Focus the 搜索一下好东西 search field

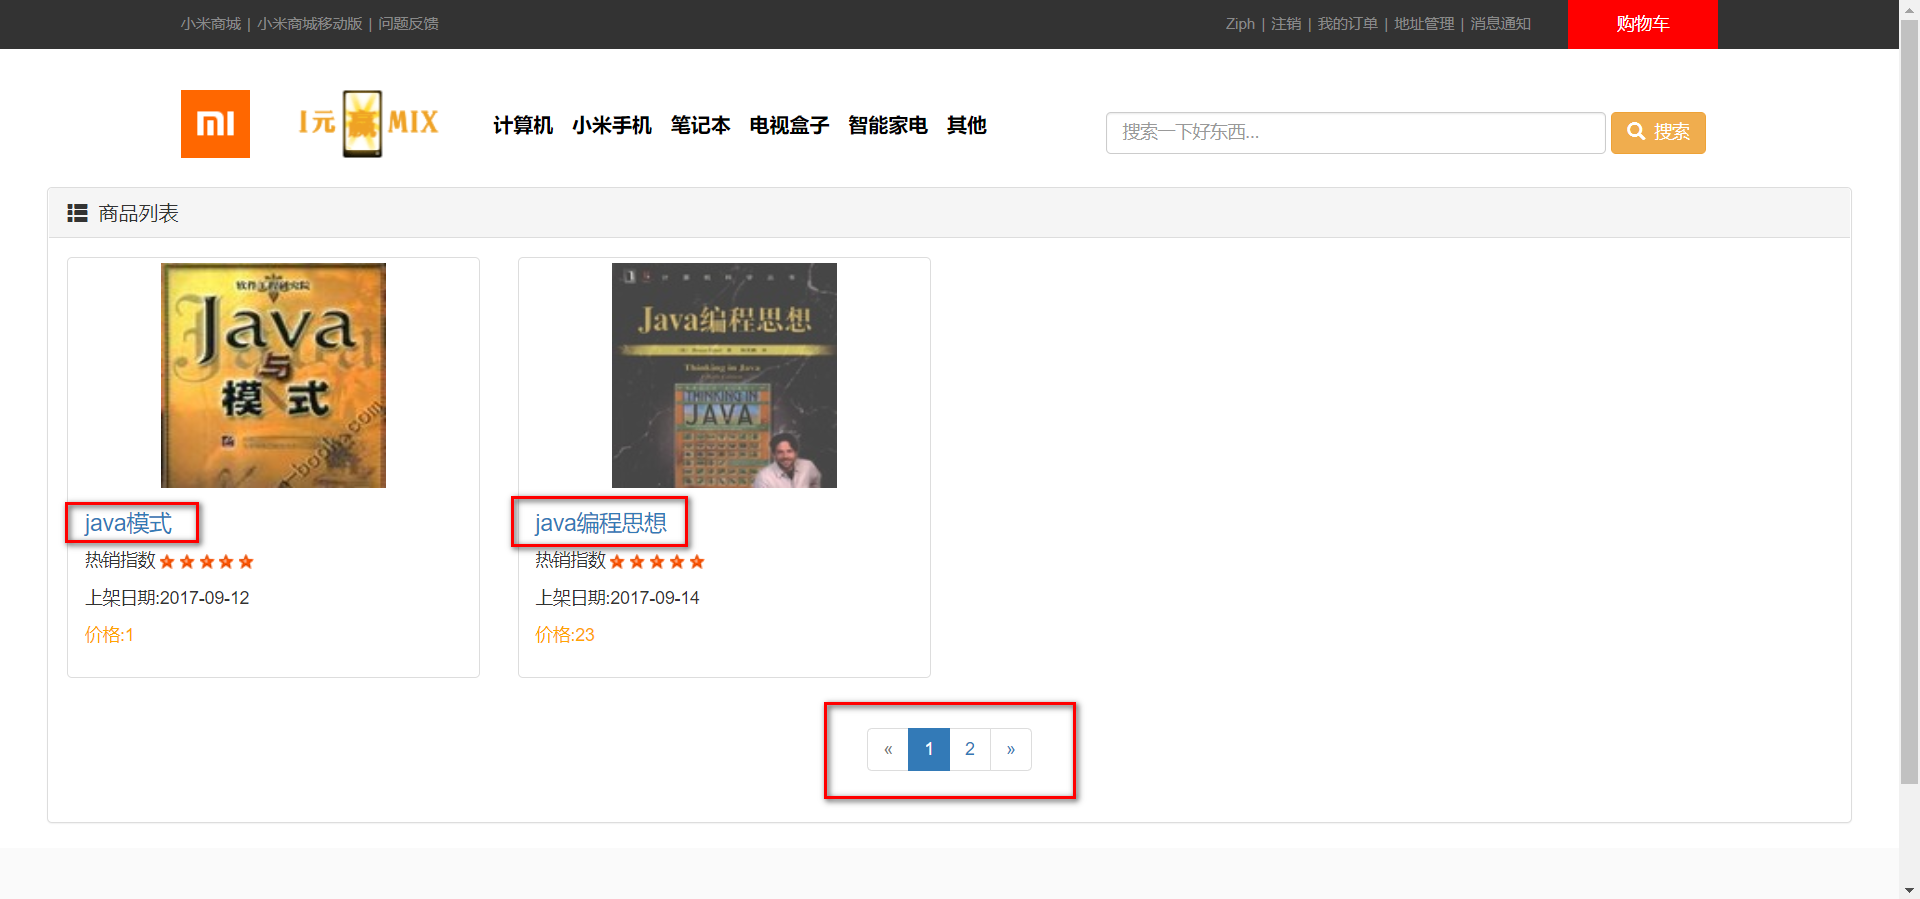click(1355, 133)
